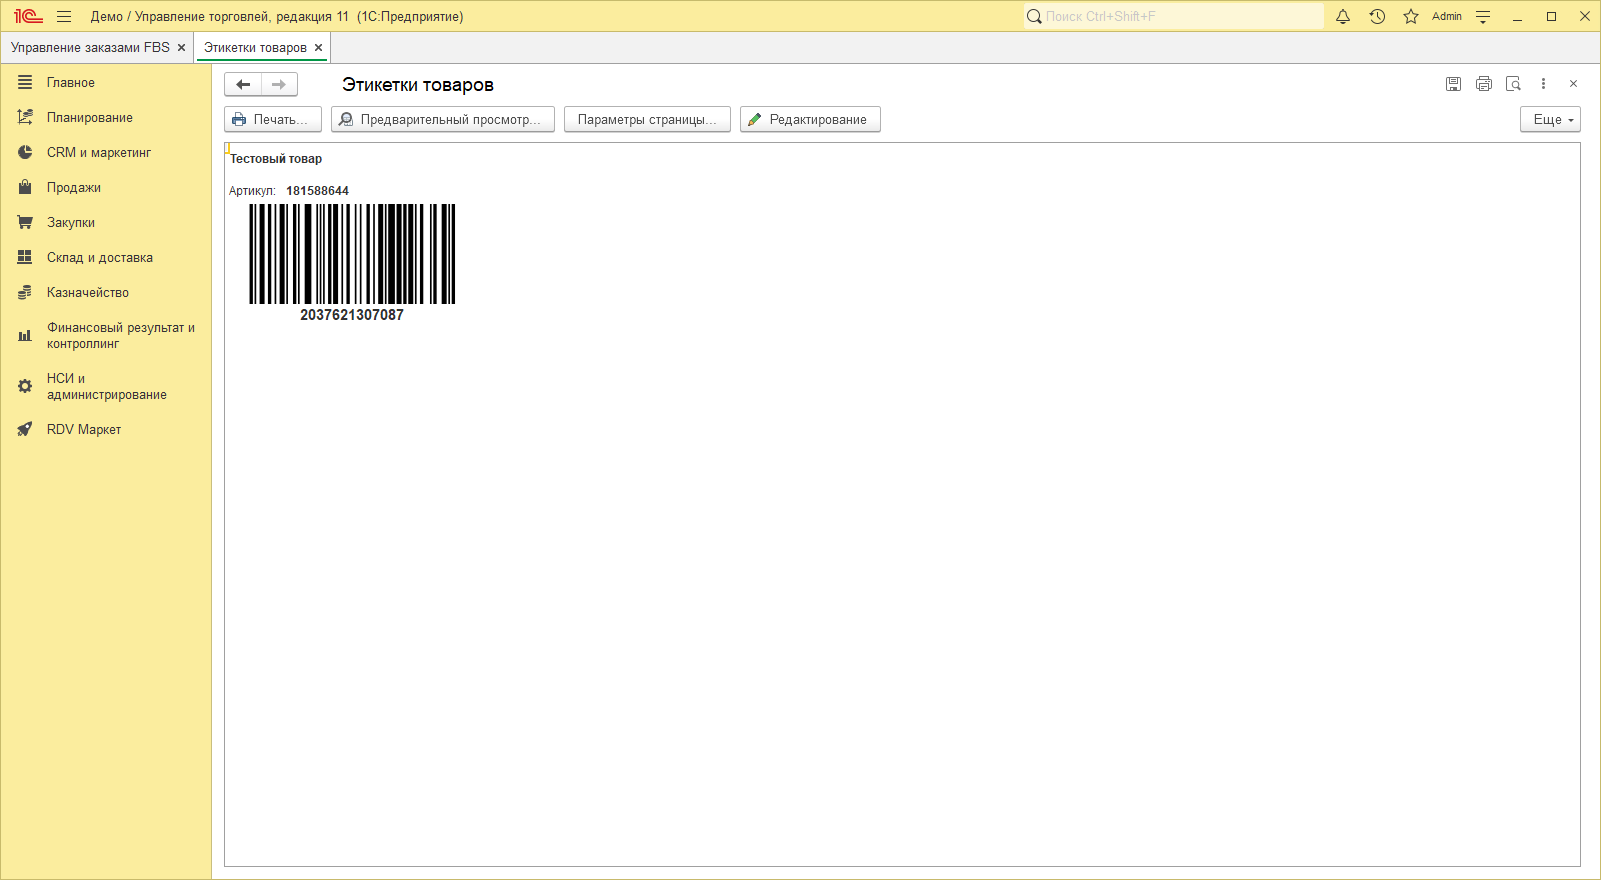
Task: Click the CRM и маркетинг pie icon
Action: [x=25, y=152]
